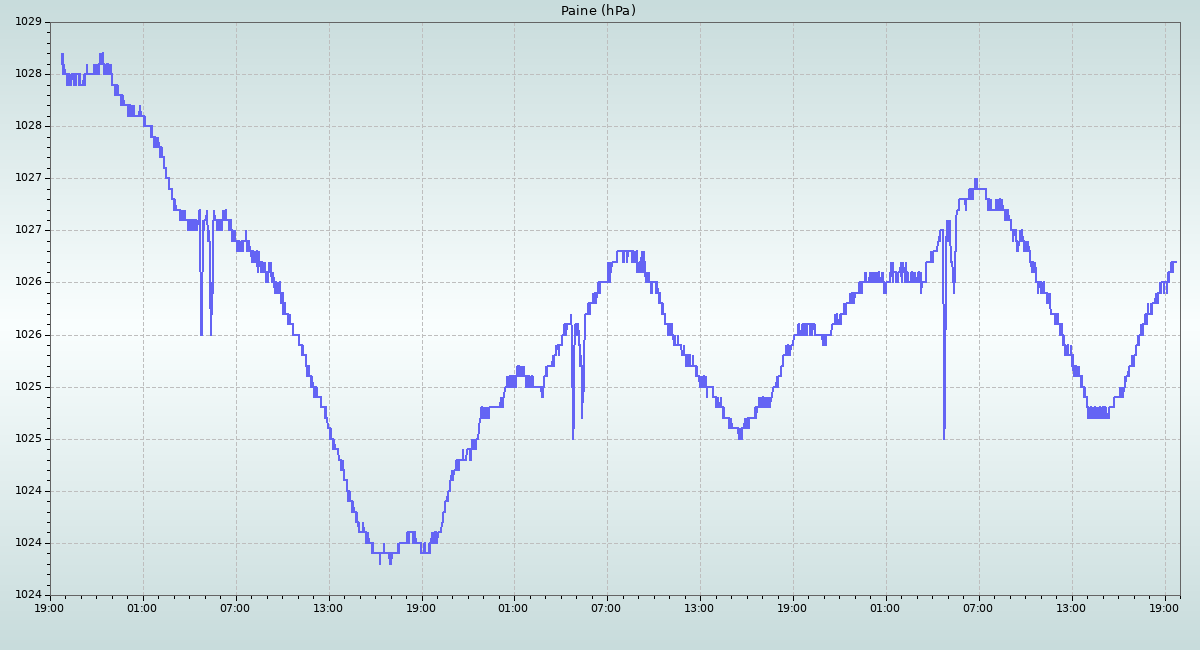Click the topmost 1028 y-axis label

28,74
